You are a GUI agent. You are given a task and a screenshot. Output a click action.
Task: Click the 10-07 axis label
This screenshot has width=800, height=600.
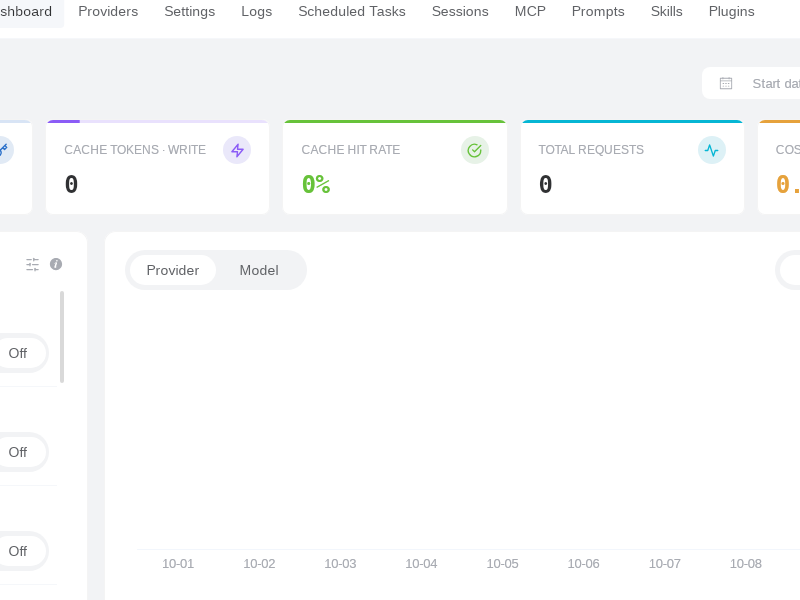click(664, 564)
